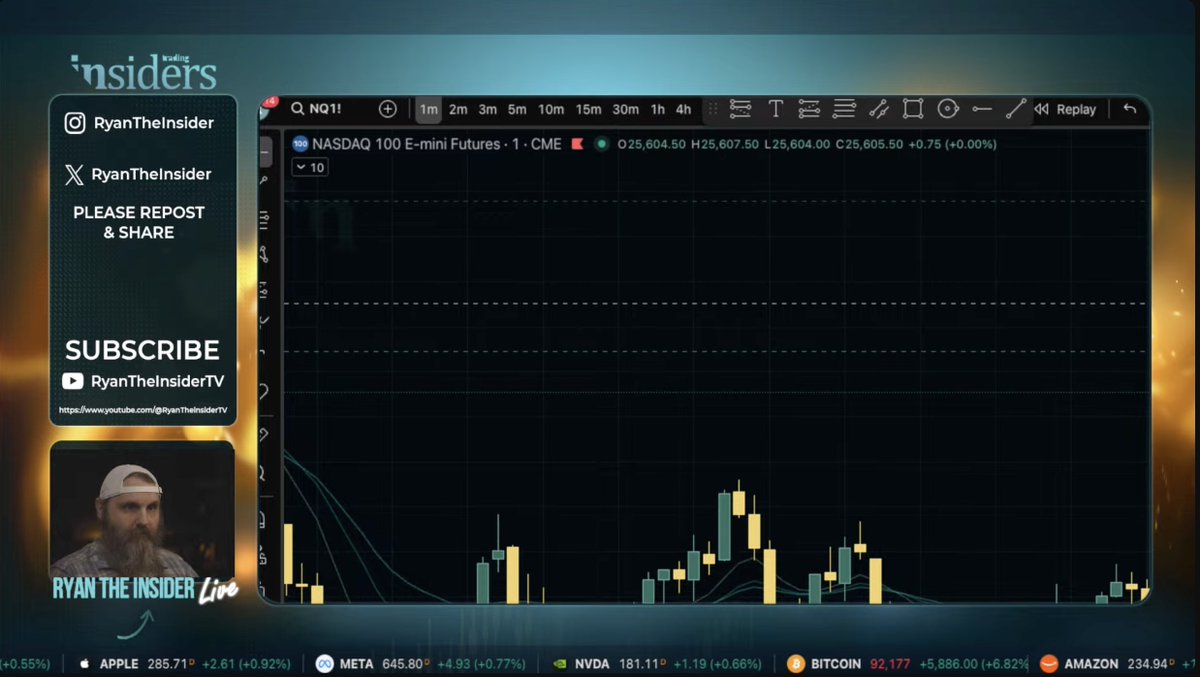Click the META logo in the ticker
1200x677 pixels.
pos(324,664)
